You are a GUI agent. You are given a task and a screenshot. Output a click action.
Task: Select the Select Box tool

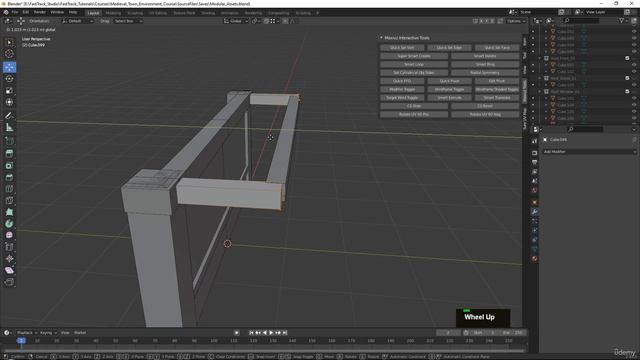pos(9,42)
